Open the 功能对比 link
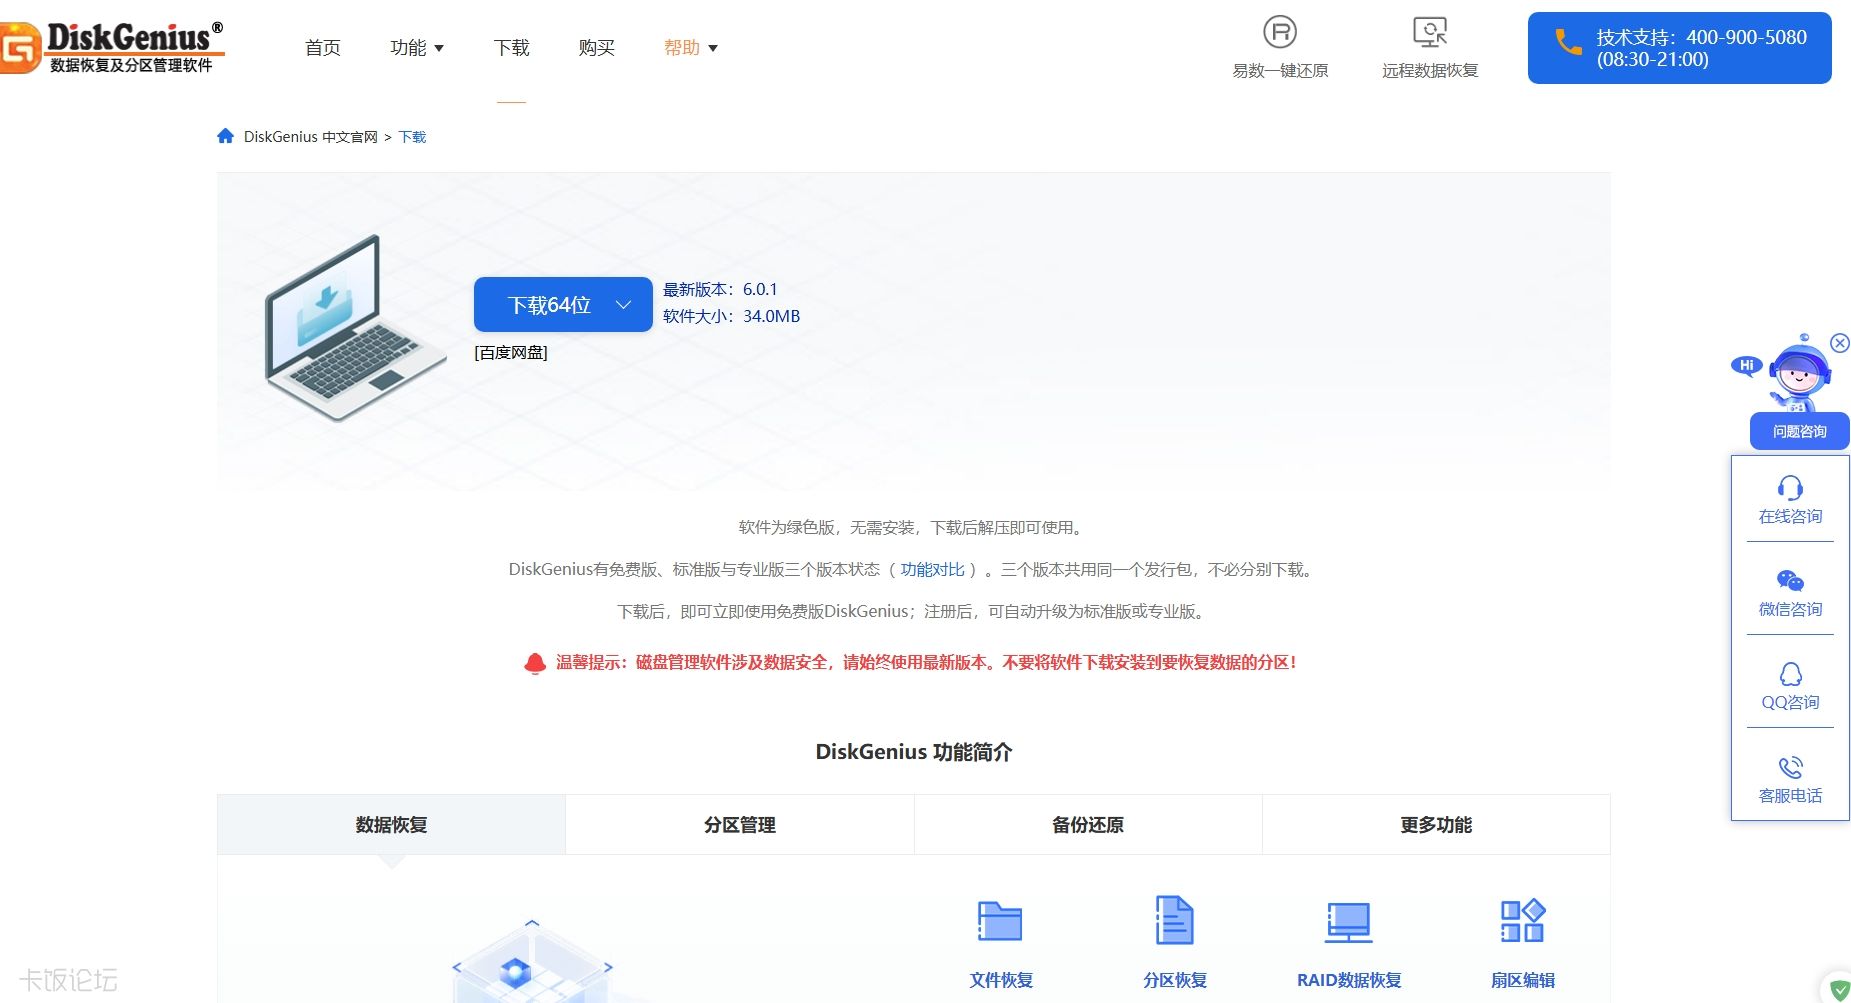Viewport: 1851px width, 1003px height. (932, 570)
